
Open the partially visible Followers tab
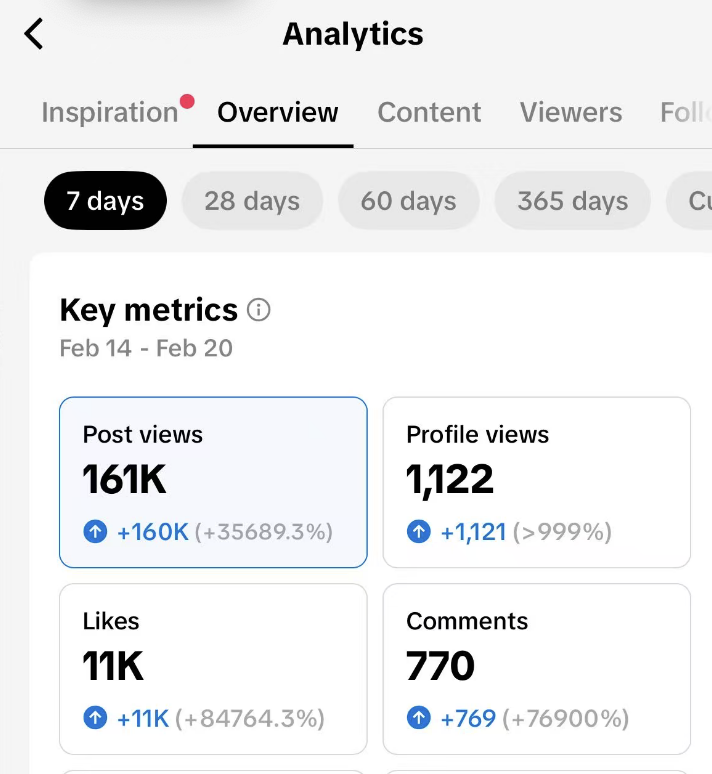click(x=686, y=113)
